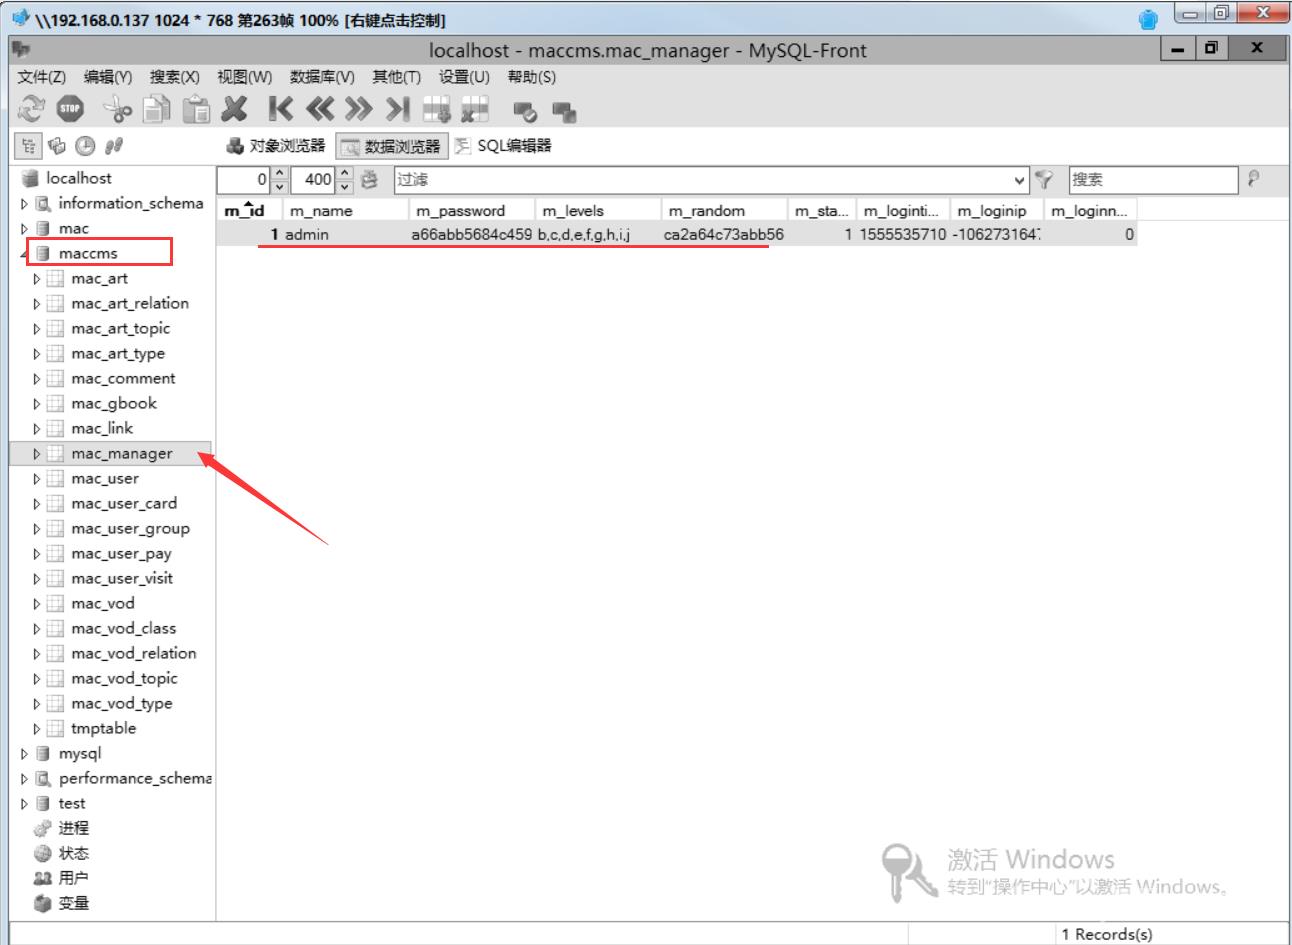Image resolution: width=1292 pixels, height=945 pixels.
Task: Switch to 数据浏览器 tab
Action: [x=390, y=146]
